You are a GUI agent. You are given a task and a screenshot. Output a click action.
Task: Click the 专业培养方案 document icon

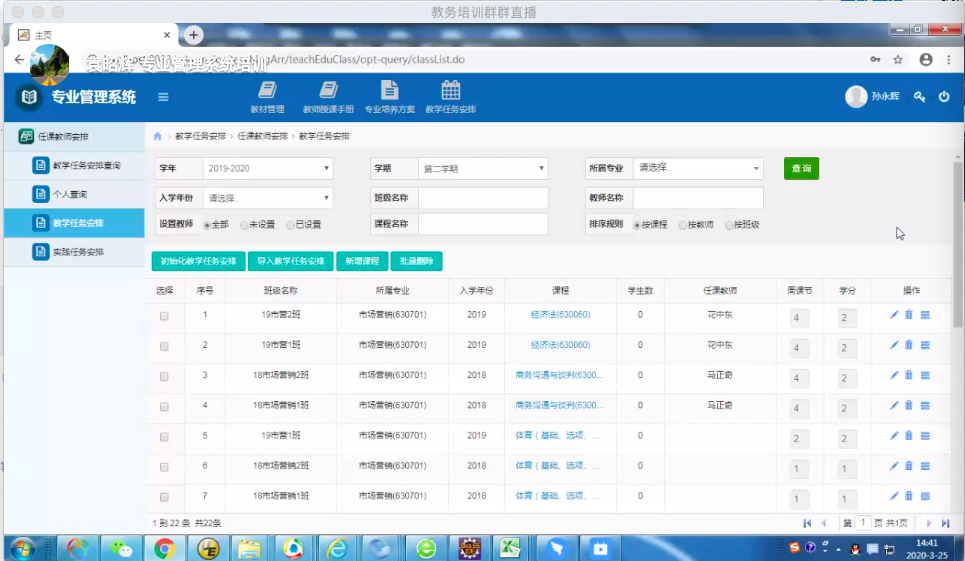click(x=389, y=91)
